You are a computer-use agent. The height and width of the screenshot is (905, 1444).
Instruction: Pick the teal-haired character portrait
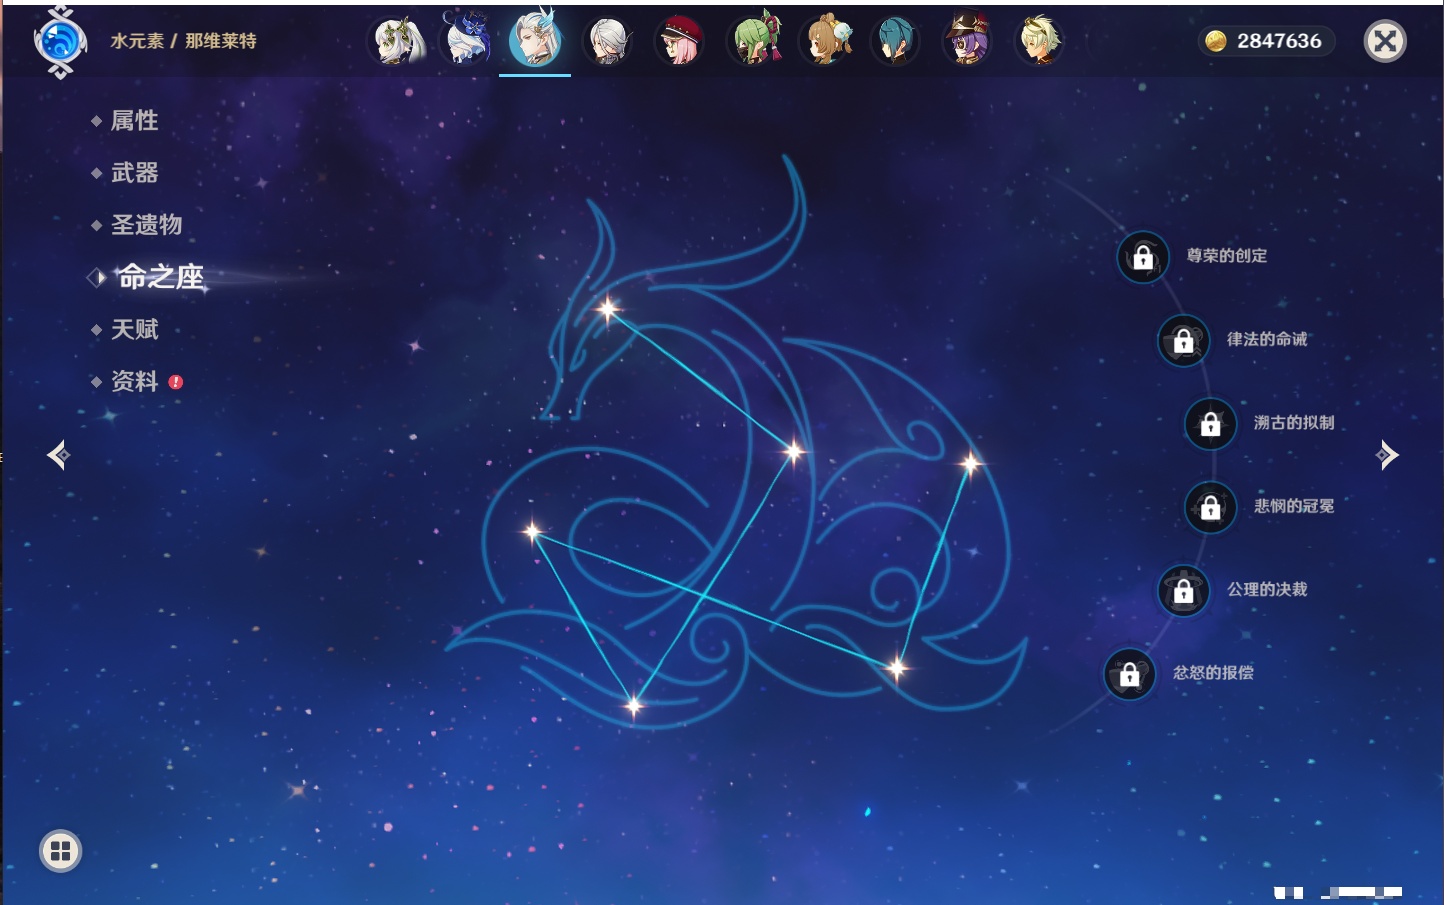894,42
